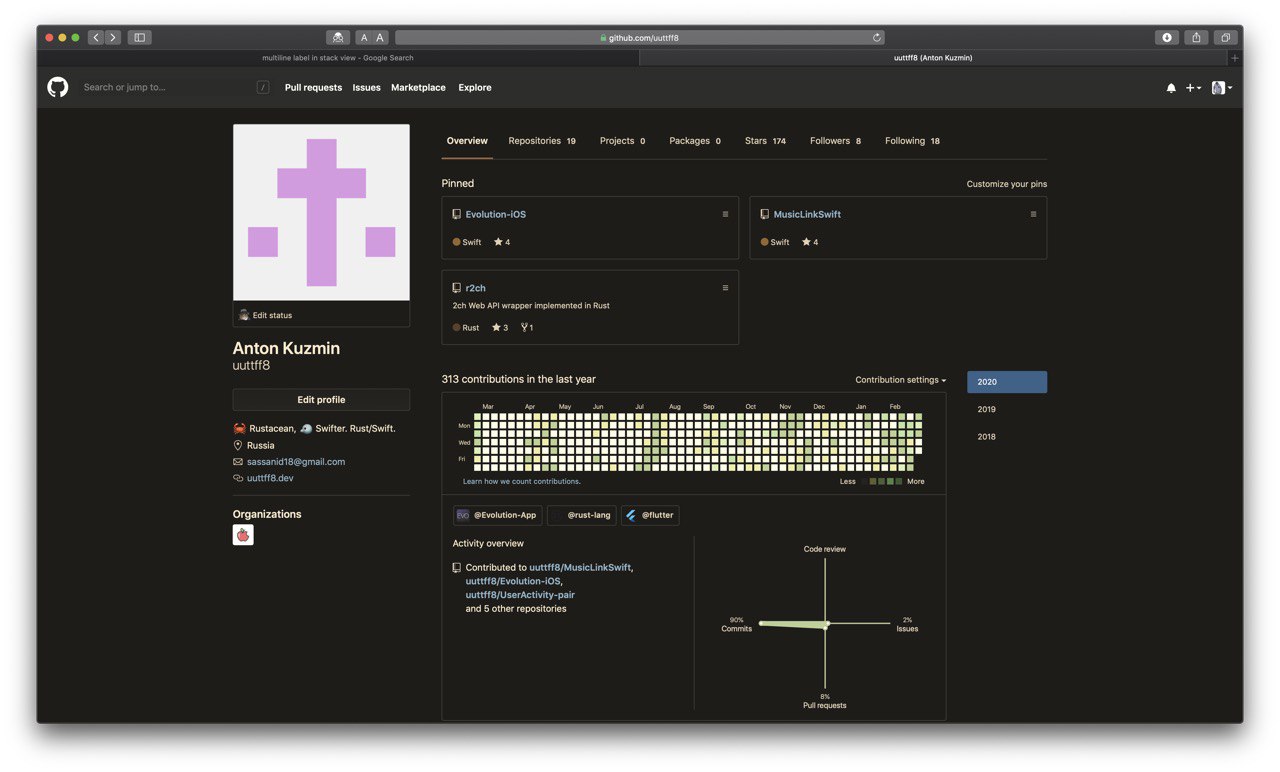Click Safari share button

(x=1196, y=37)
